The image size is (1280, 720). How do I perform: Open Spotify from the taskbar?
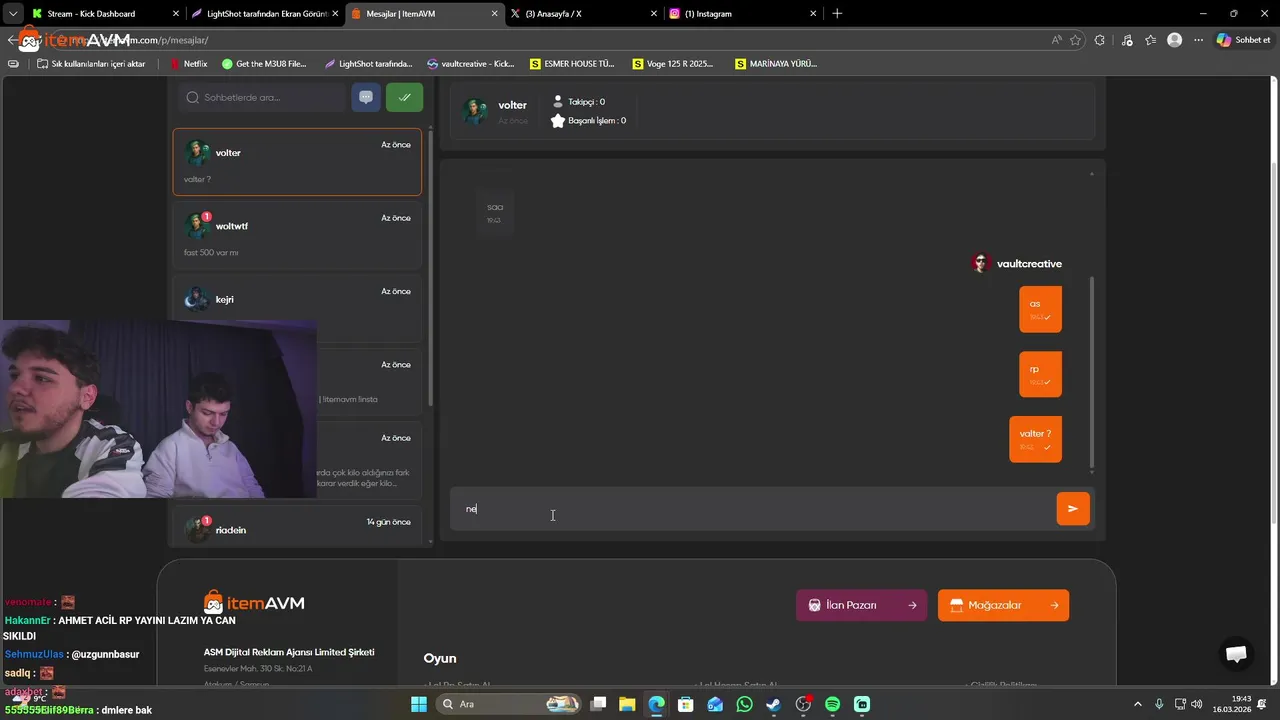(833, 704)
